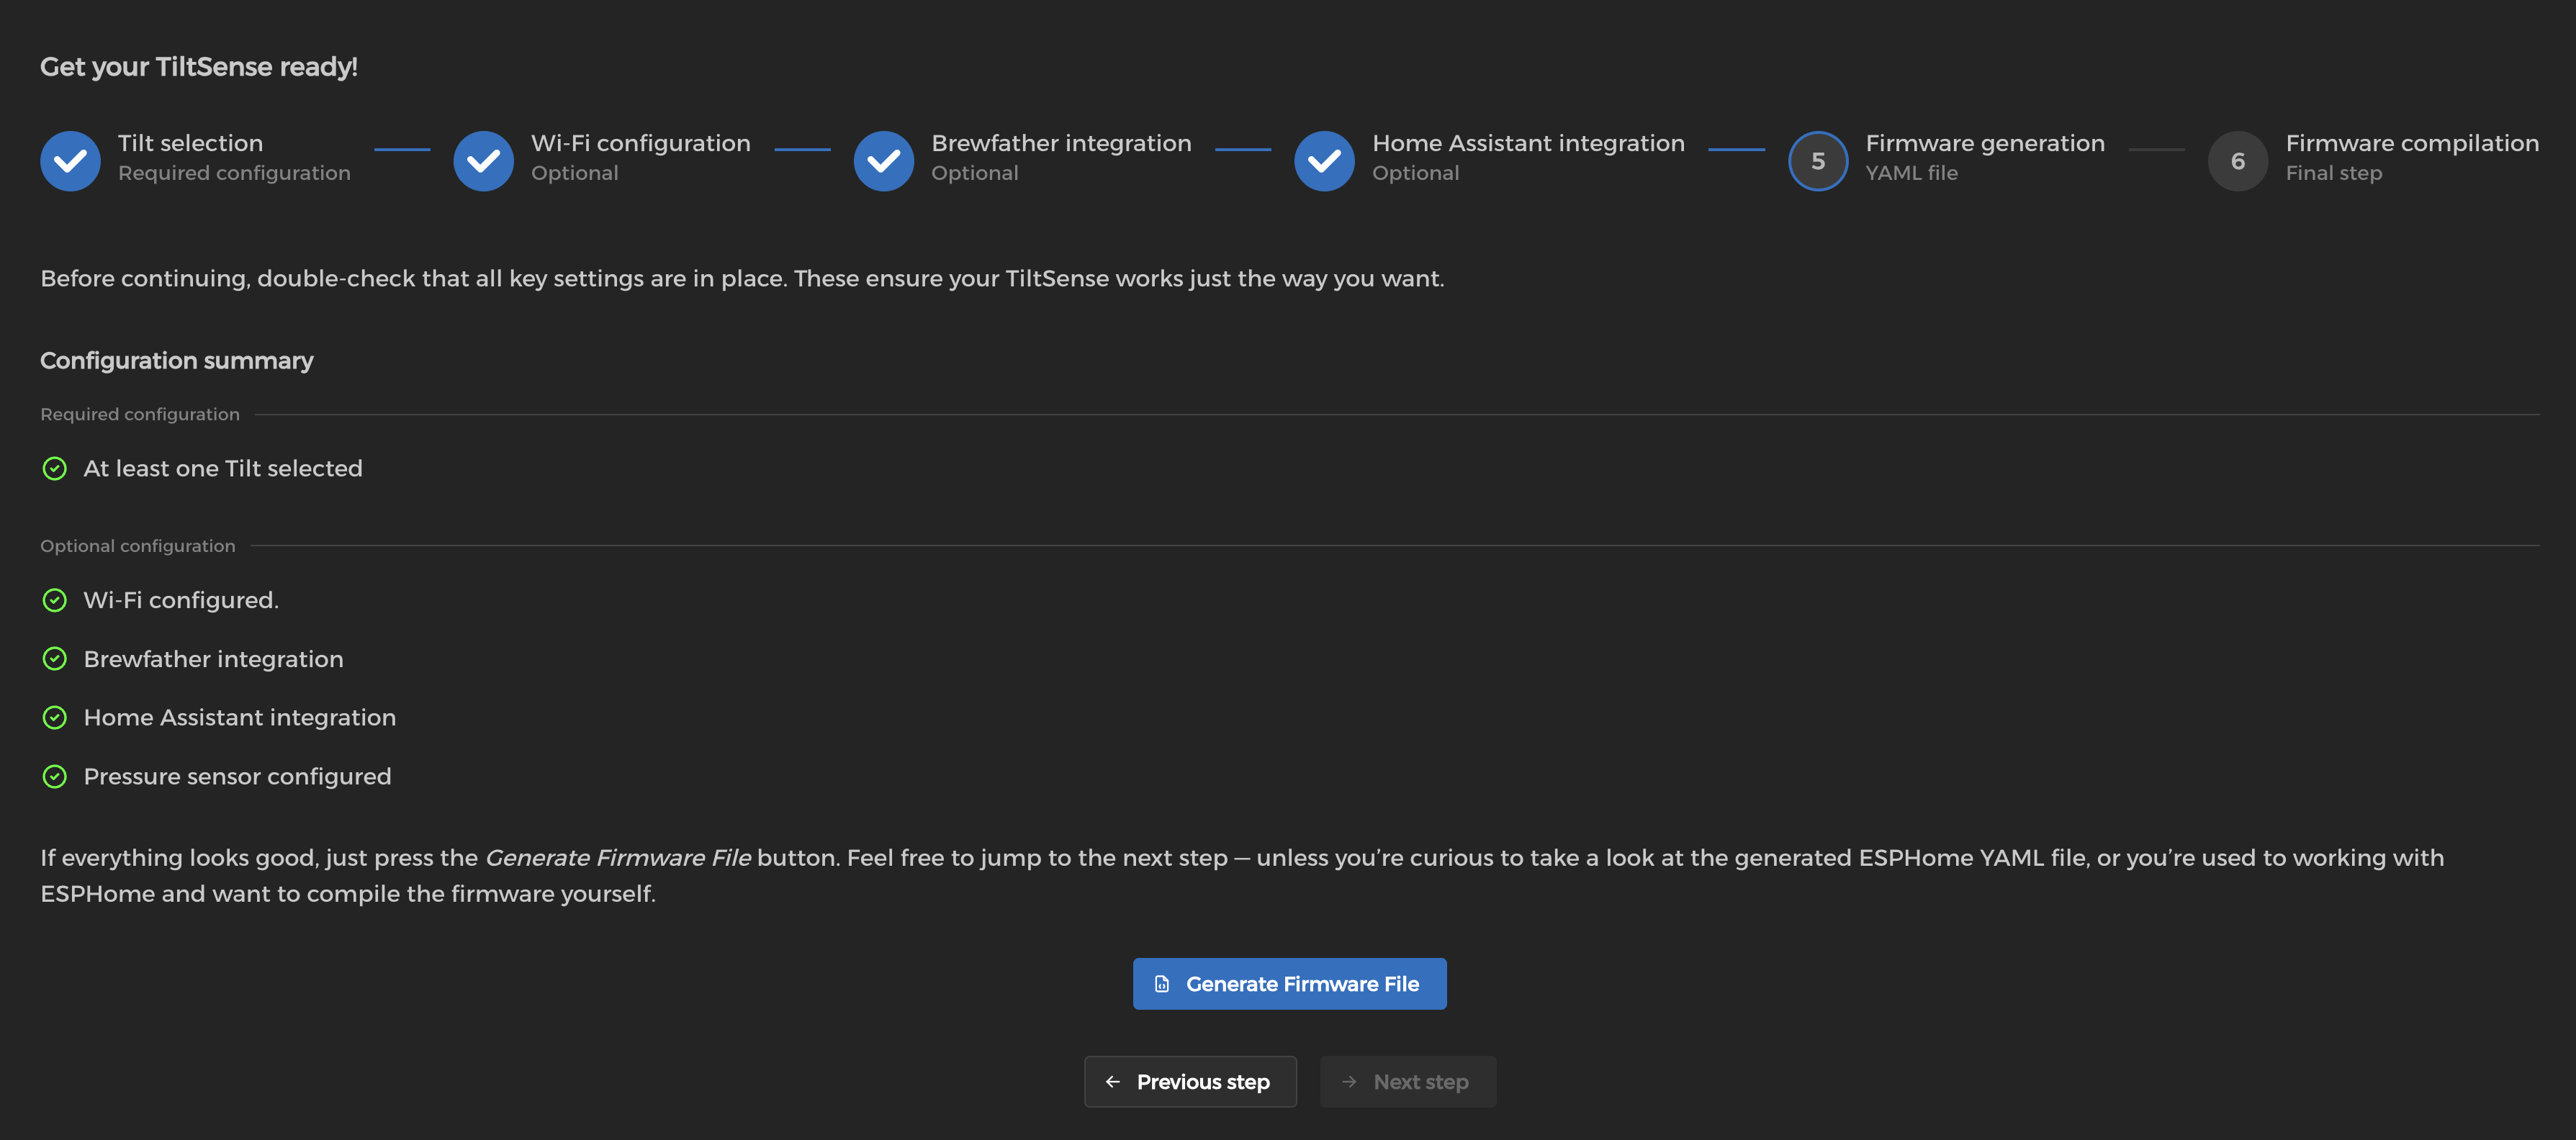Click the 'Required configuration' section divider label
This screenshot has height=1140, width=2576.
tap(140, 414)
